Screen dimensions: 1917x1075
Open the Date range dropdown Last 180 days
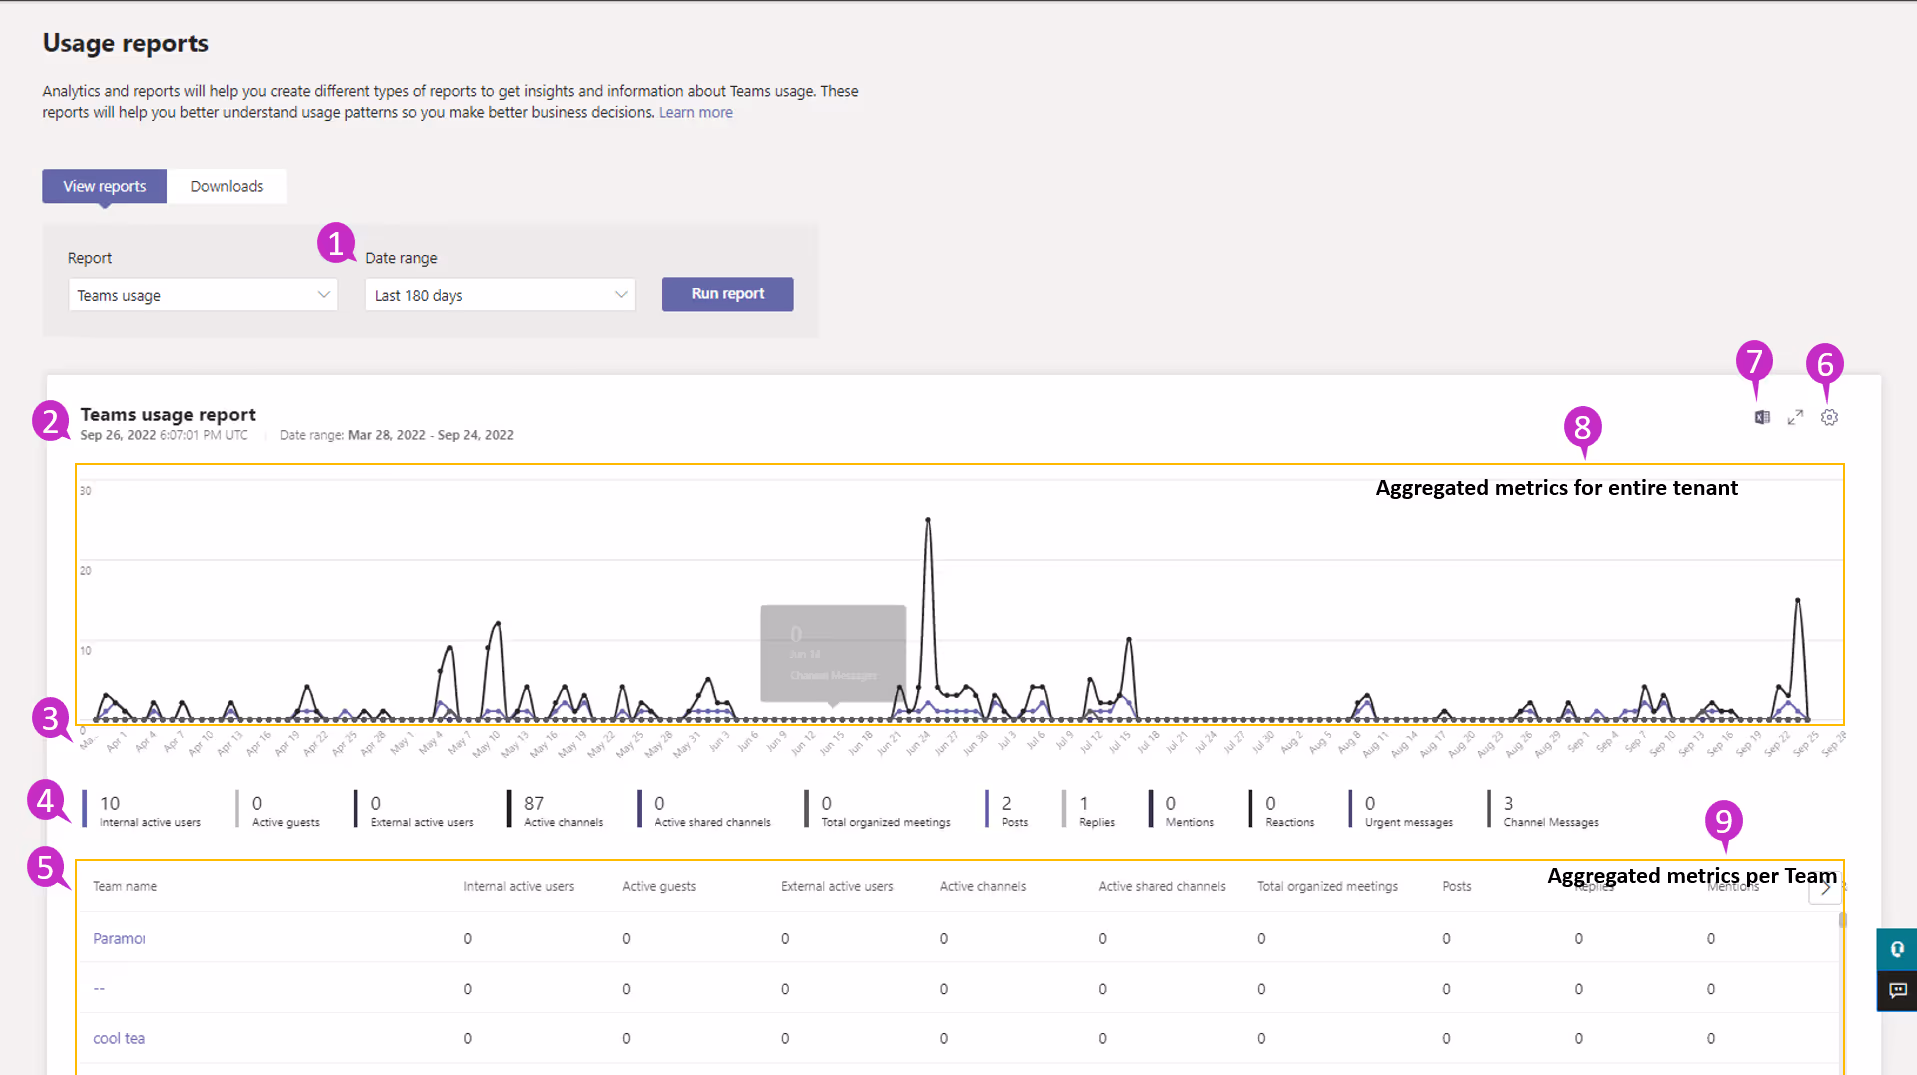click(x=500, y=295)
